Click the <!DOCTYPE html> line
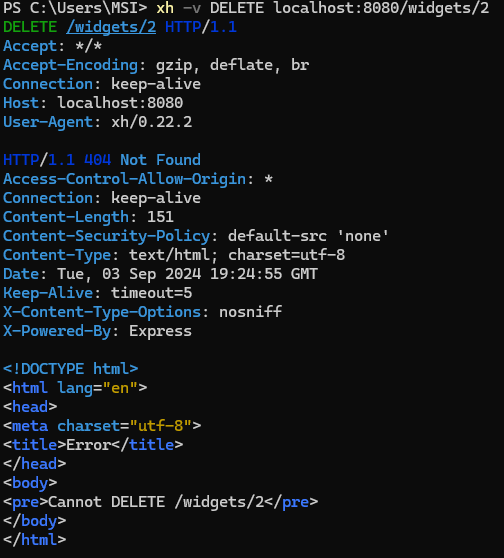 click(70, 369)
